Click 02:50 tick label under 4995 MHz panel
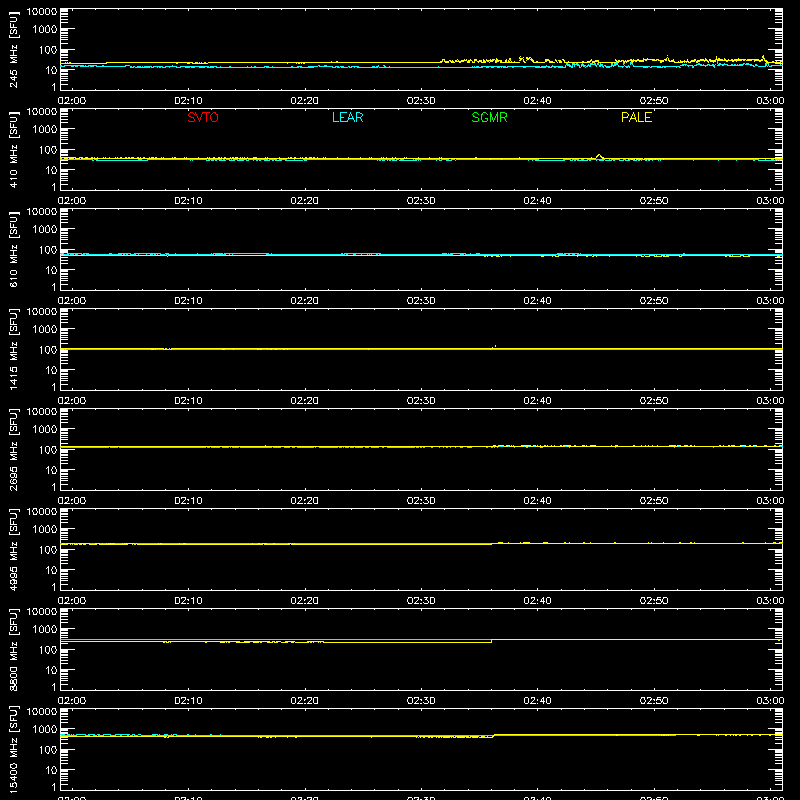 tap(654, 601)
